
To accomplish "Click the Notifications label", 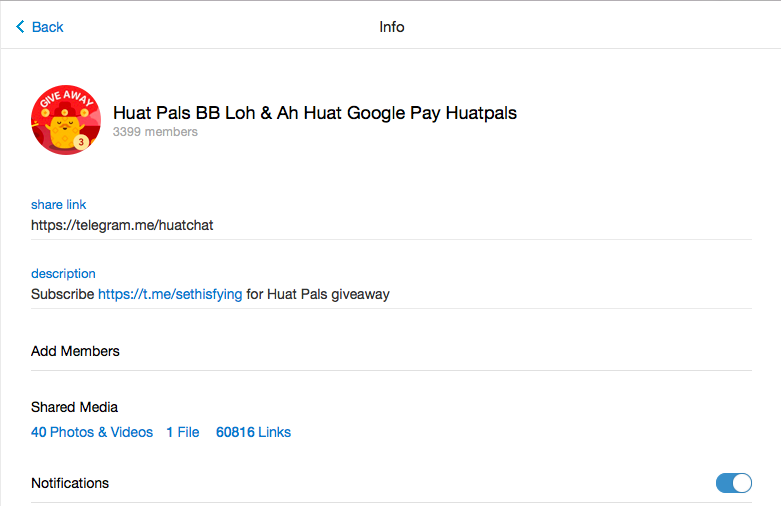I will coord(70,483).
